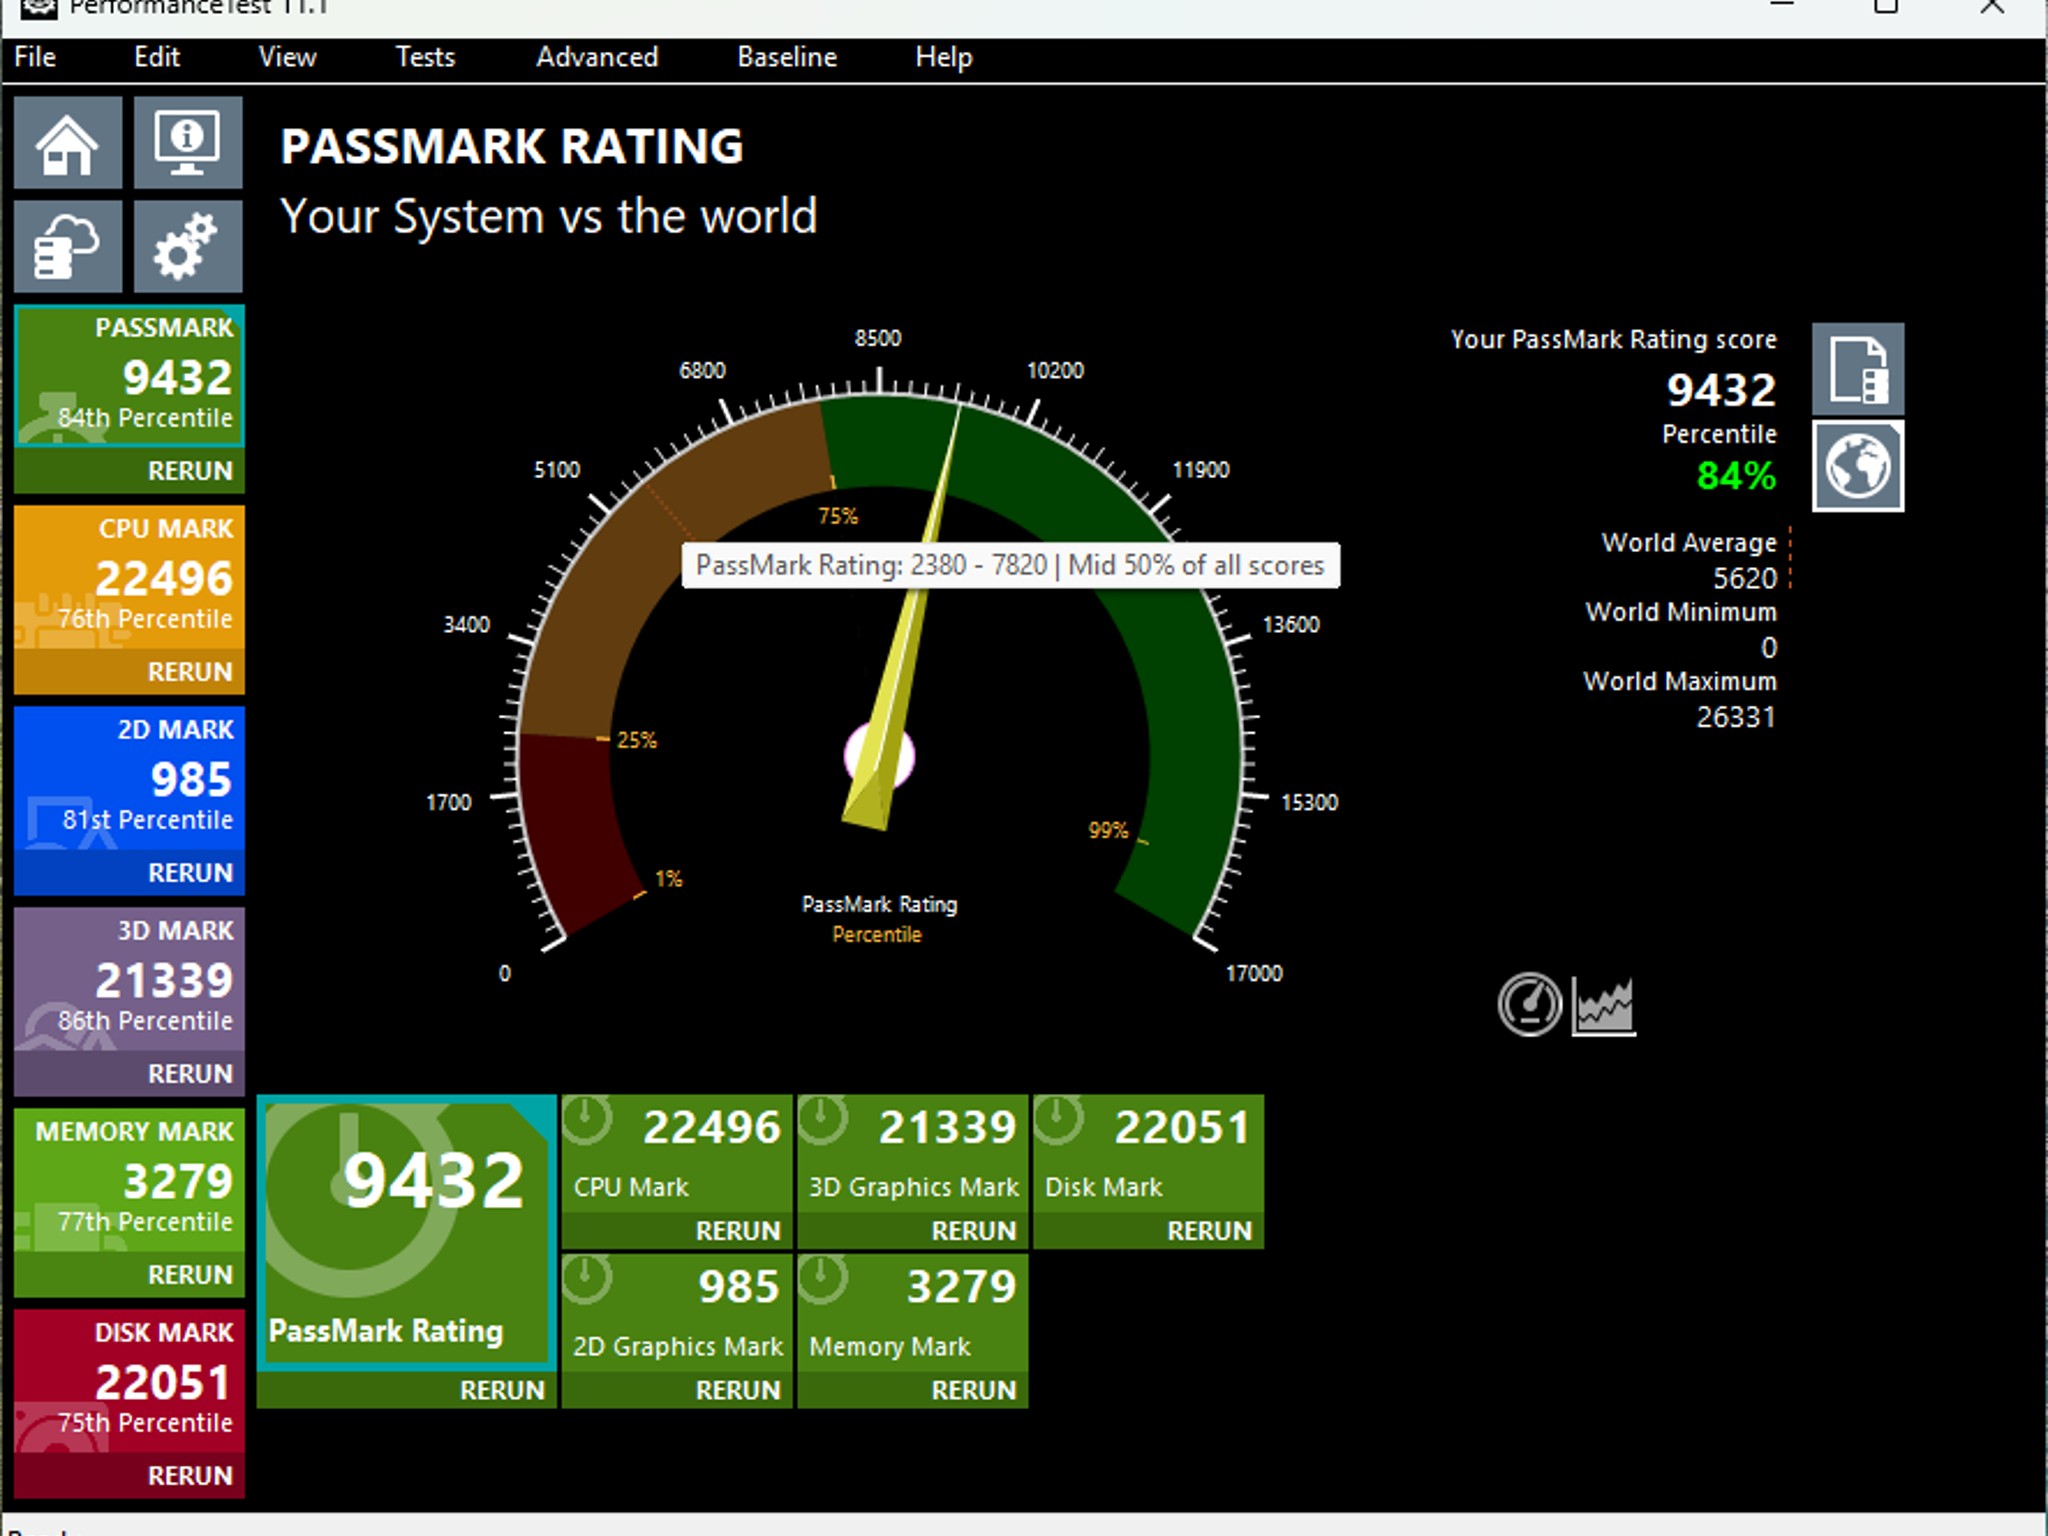Rerun the CPU Mark in sidebar
2048x1536 pixels.
pos(190,672)
